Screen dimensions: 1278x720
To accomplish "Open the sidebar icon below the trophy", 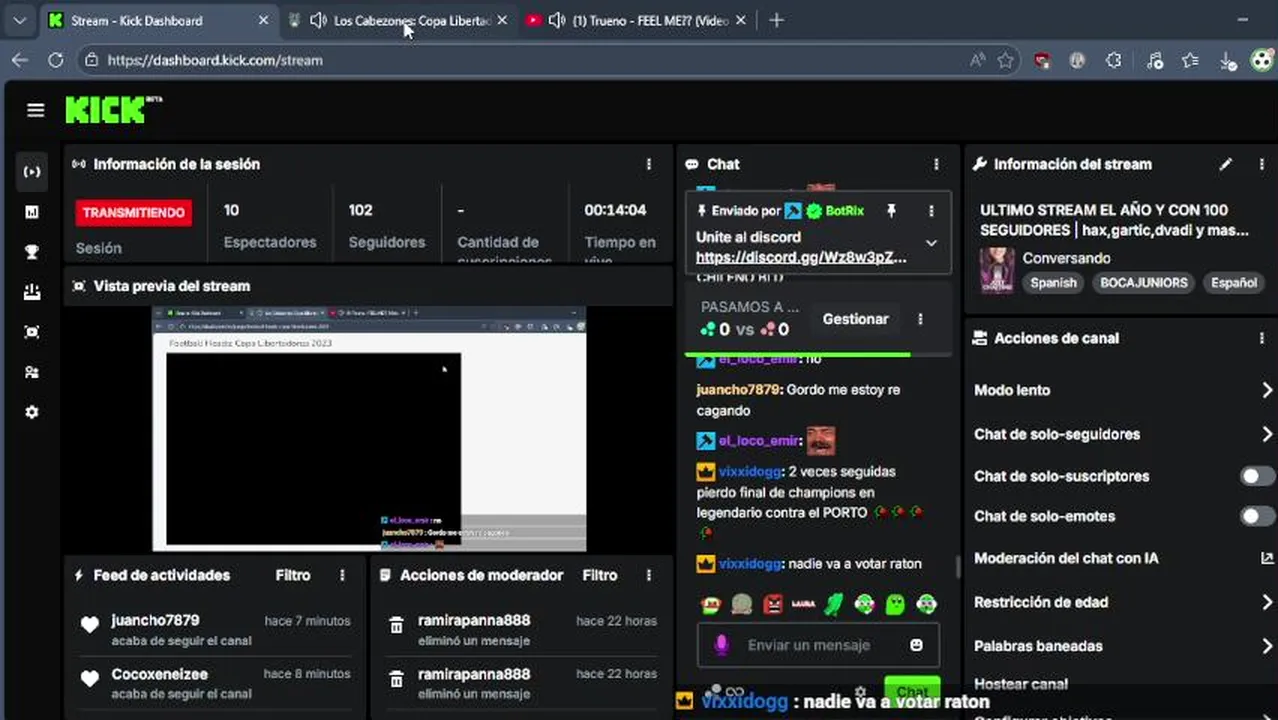I will [32, 292].
